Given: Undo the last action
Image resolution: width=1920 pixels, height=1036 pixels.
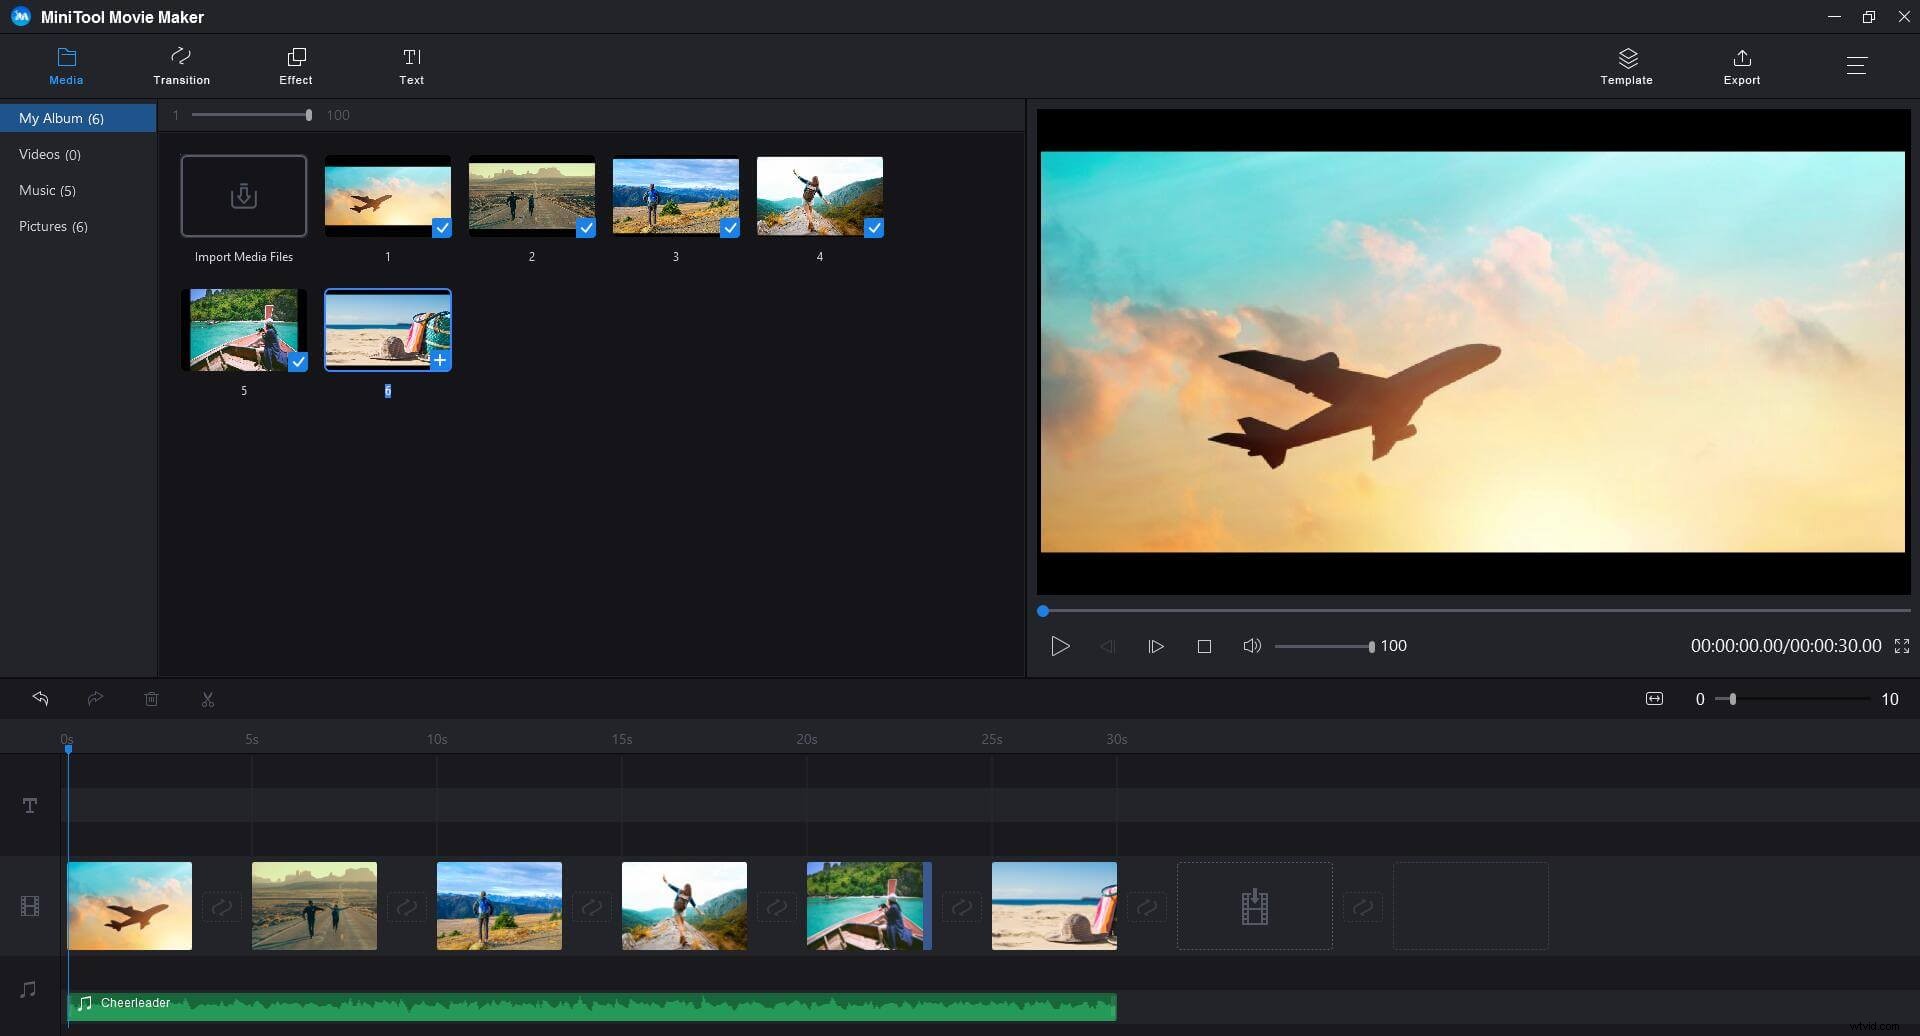Looking at the screenshot, I should 41,698.
